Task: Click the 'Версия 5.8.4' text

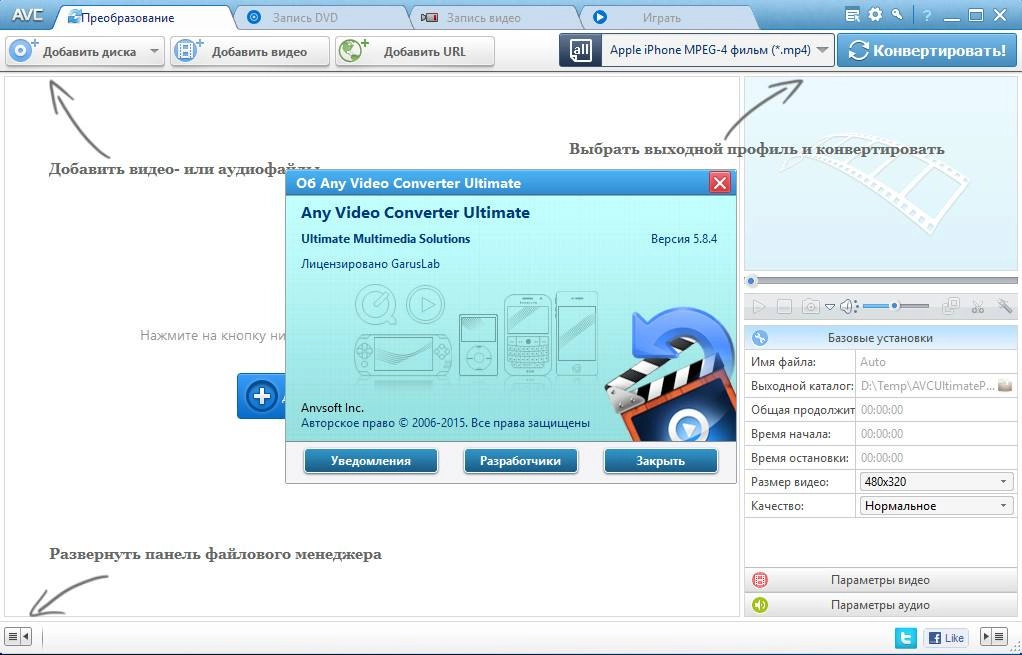Action: (684, 239)
